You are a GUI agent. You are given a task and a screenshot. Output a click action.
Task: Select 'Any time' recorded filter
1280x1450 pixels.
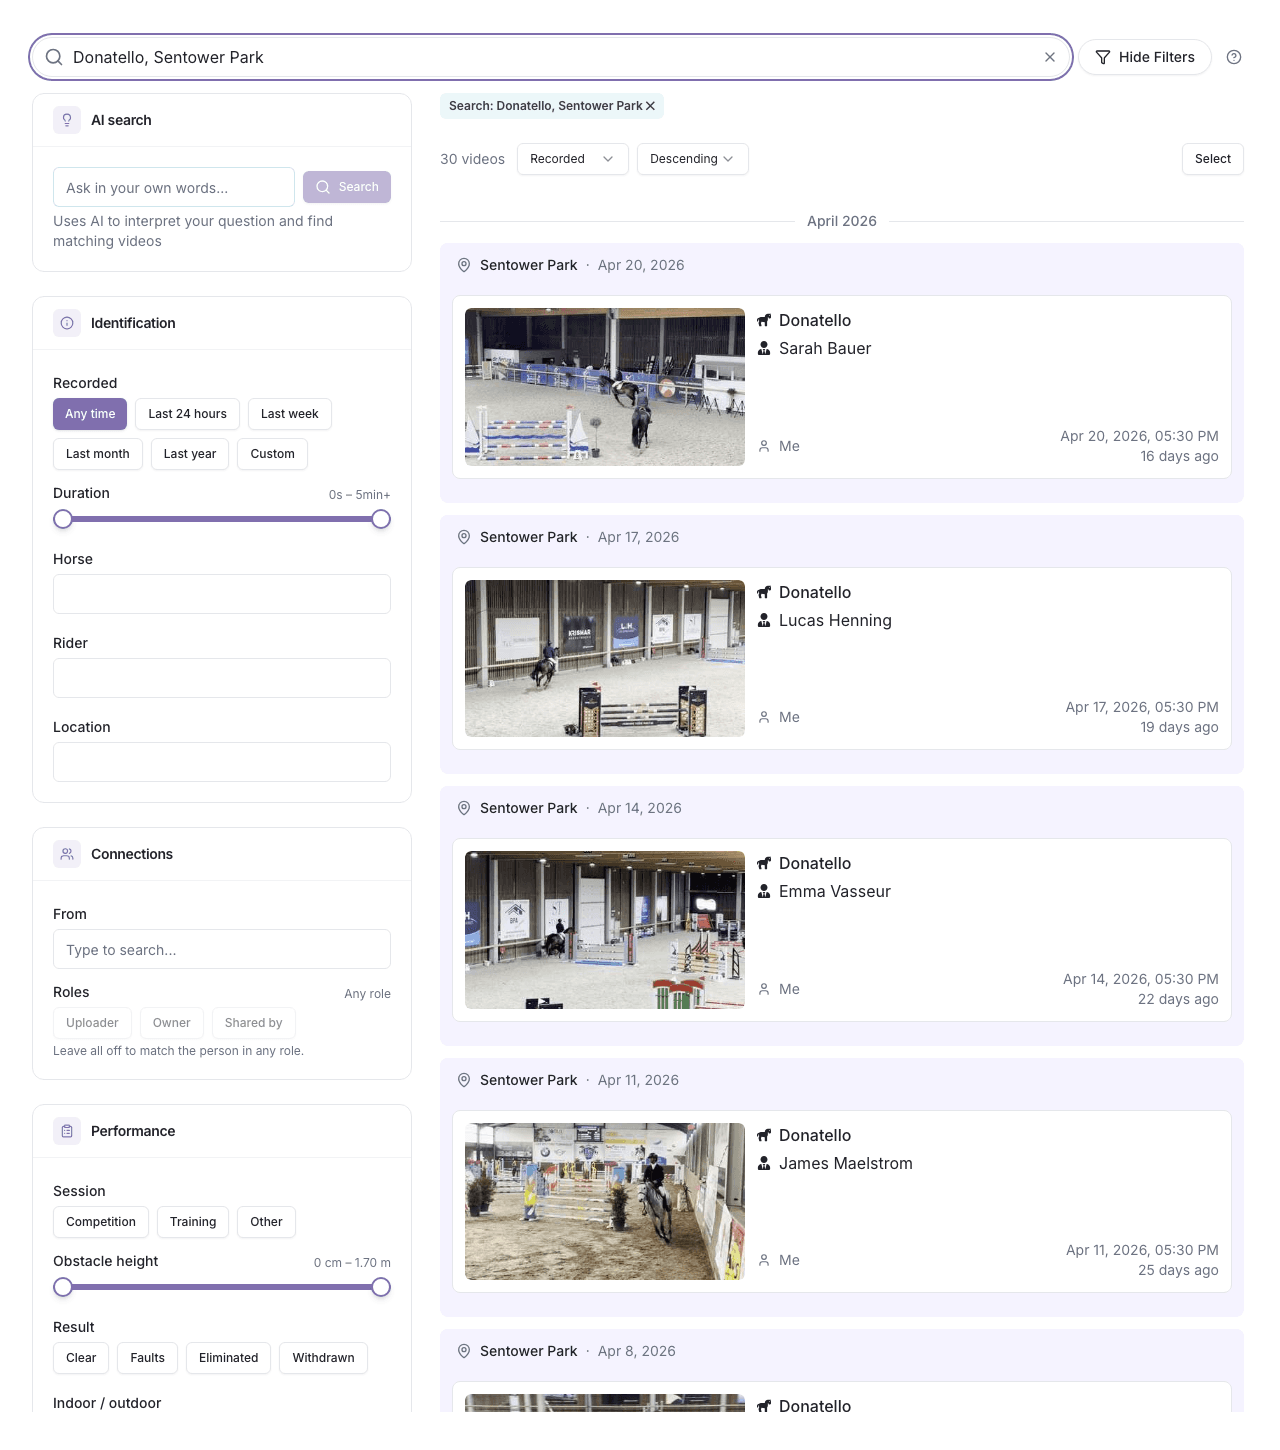[90, 414]
